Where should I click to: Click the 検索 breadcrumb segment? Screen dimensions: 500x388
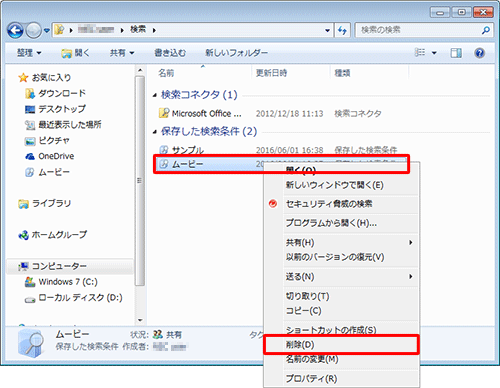coord(138,30)
